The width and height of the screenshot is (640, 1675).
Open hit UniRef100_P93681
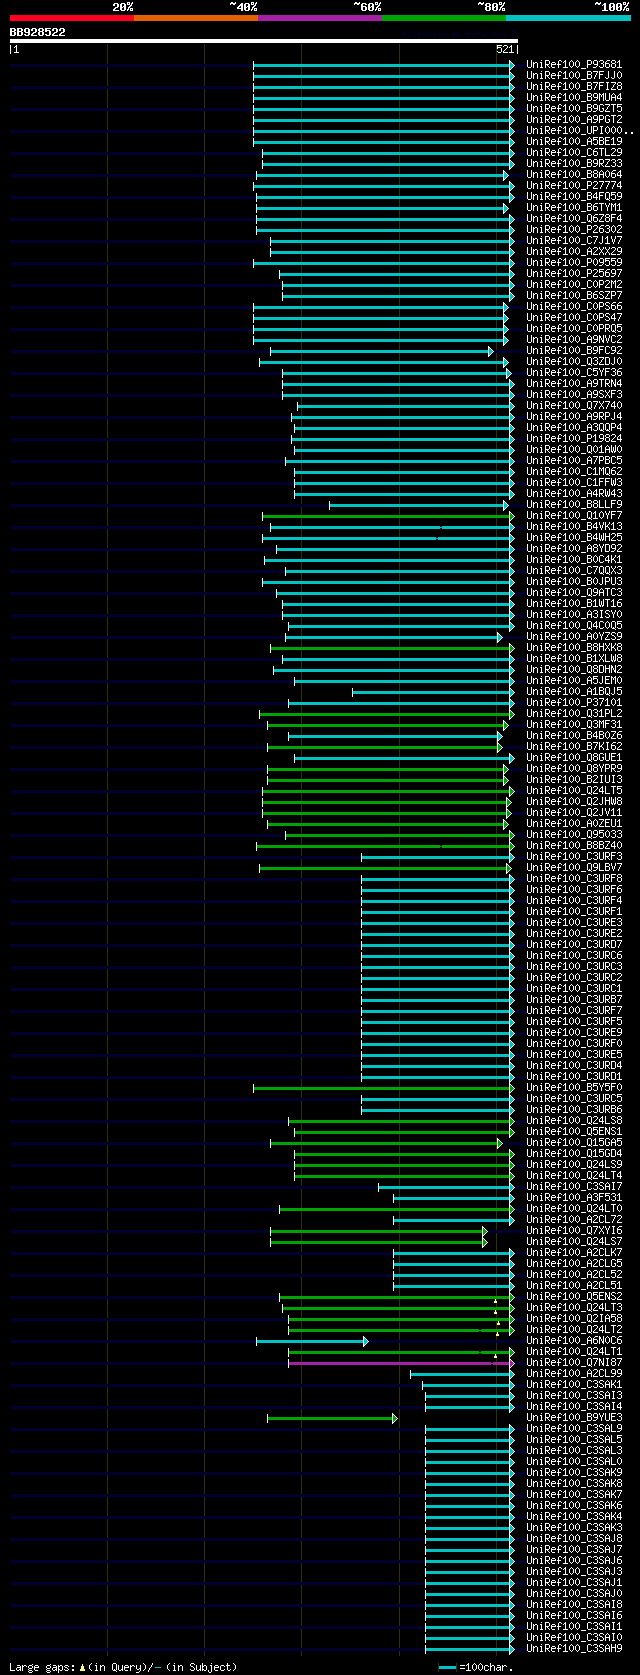574,65
